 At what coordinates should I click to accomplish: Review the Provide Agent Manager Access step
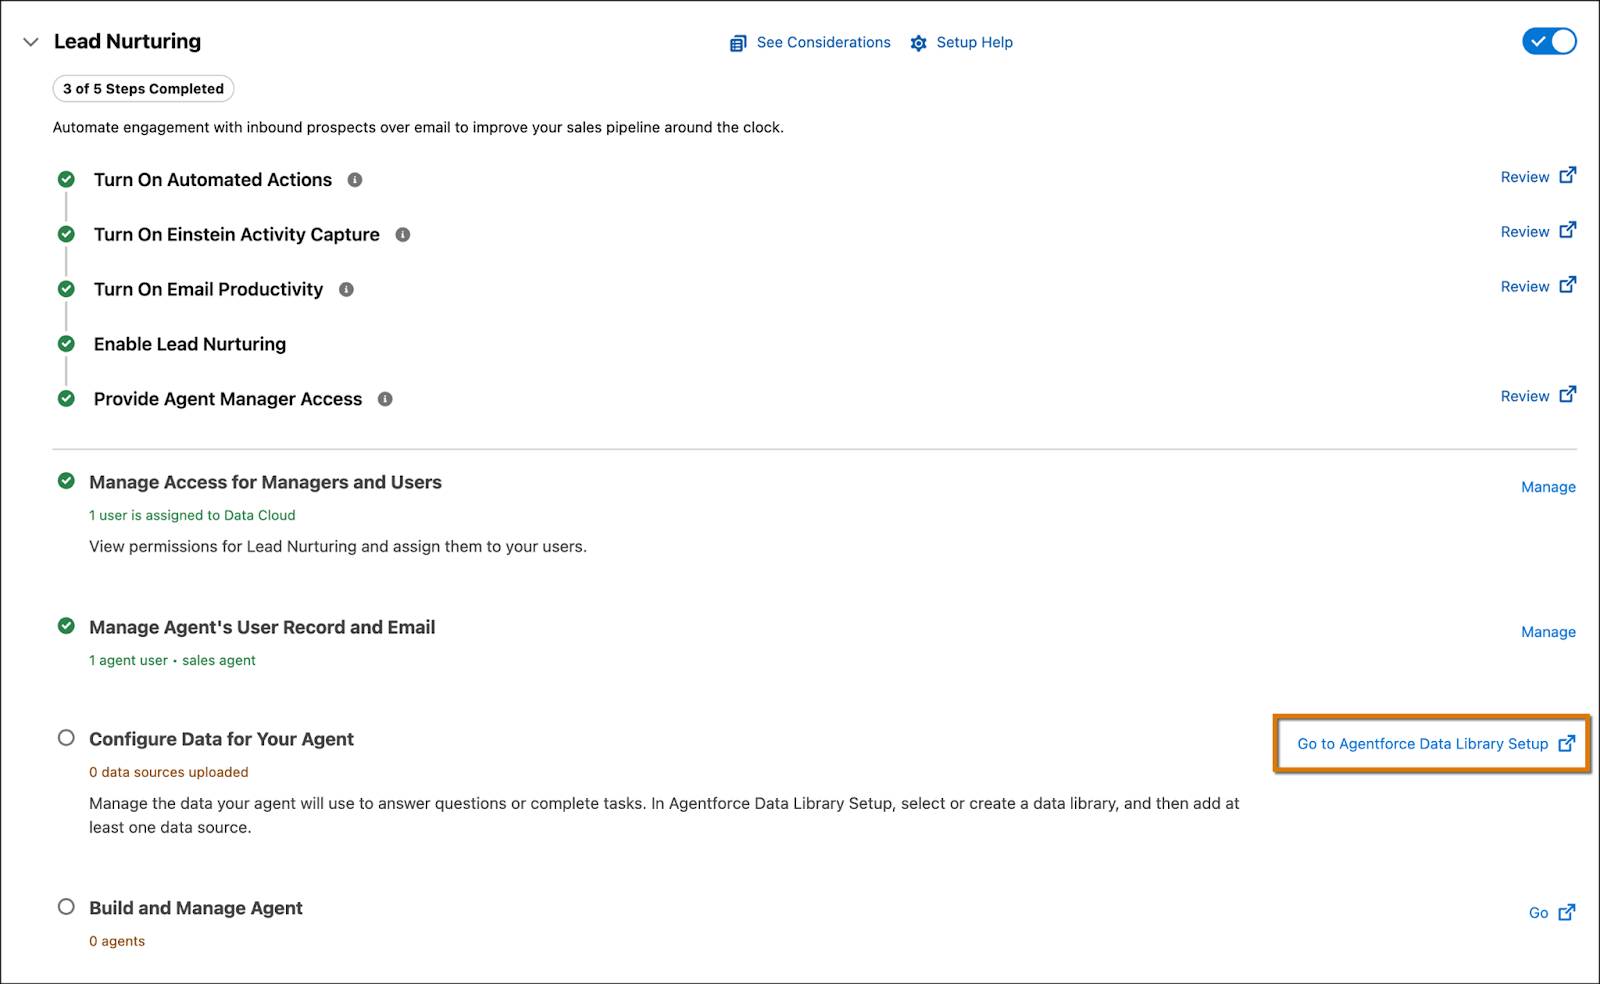tap(1525, 397)
